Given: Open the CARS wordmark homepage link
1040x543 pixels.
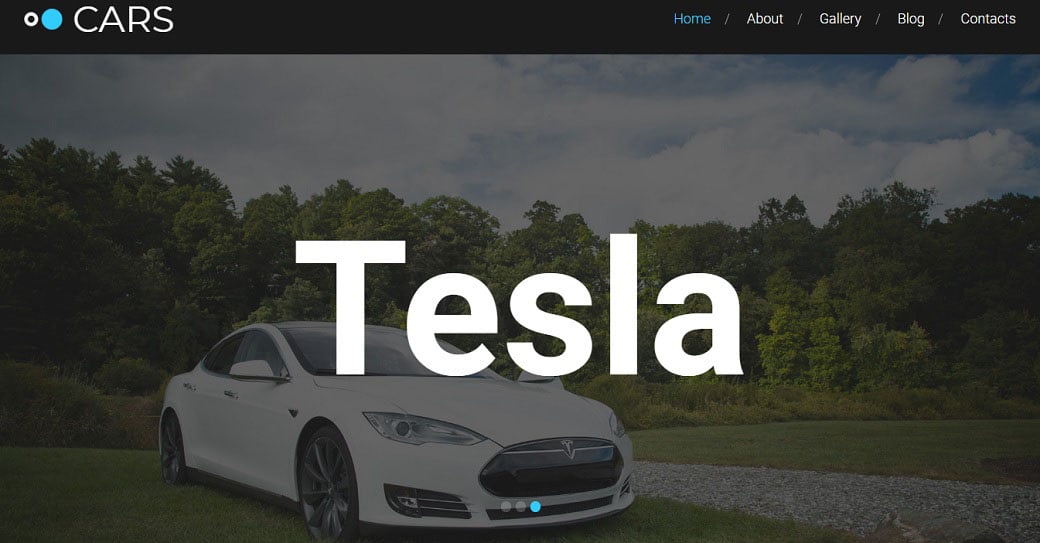Looking at the screenshot, I should tap(123, 19).
